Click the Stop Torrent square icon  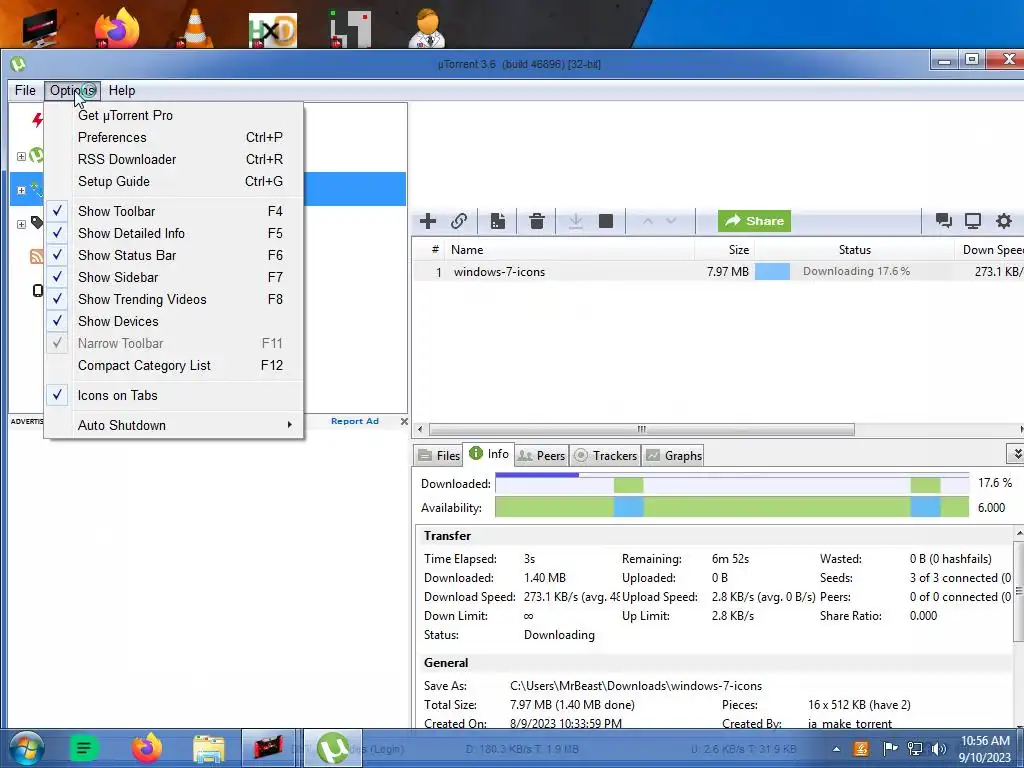[606, 221]
